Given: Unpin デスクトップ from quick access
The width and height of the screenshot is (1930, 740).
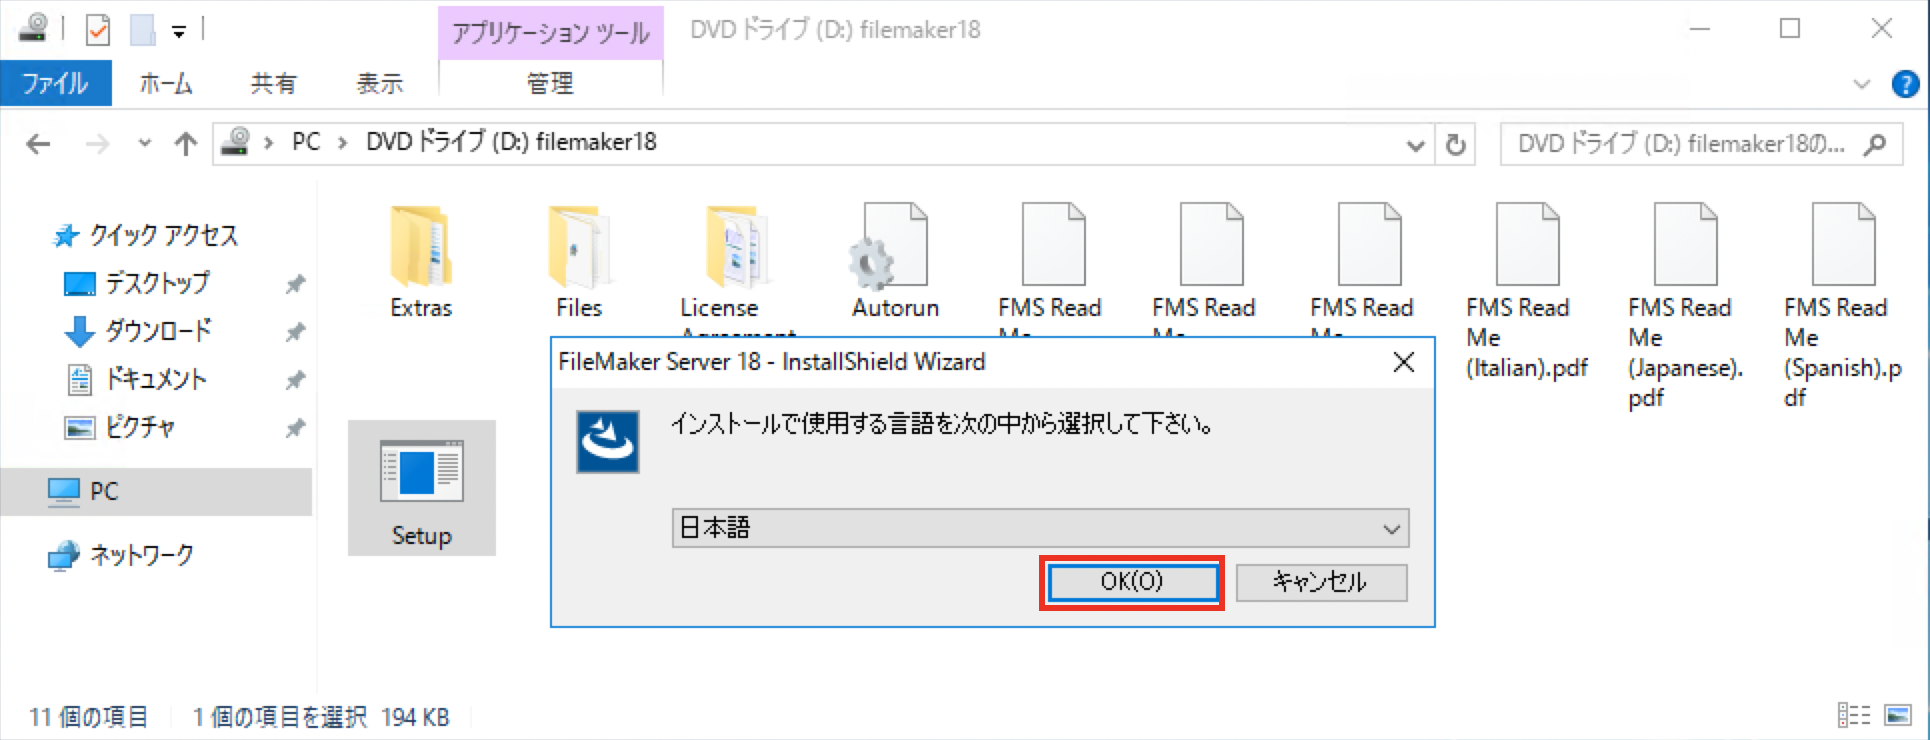Looking at the screenshot, I should (295, 284).
